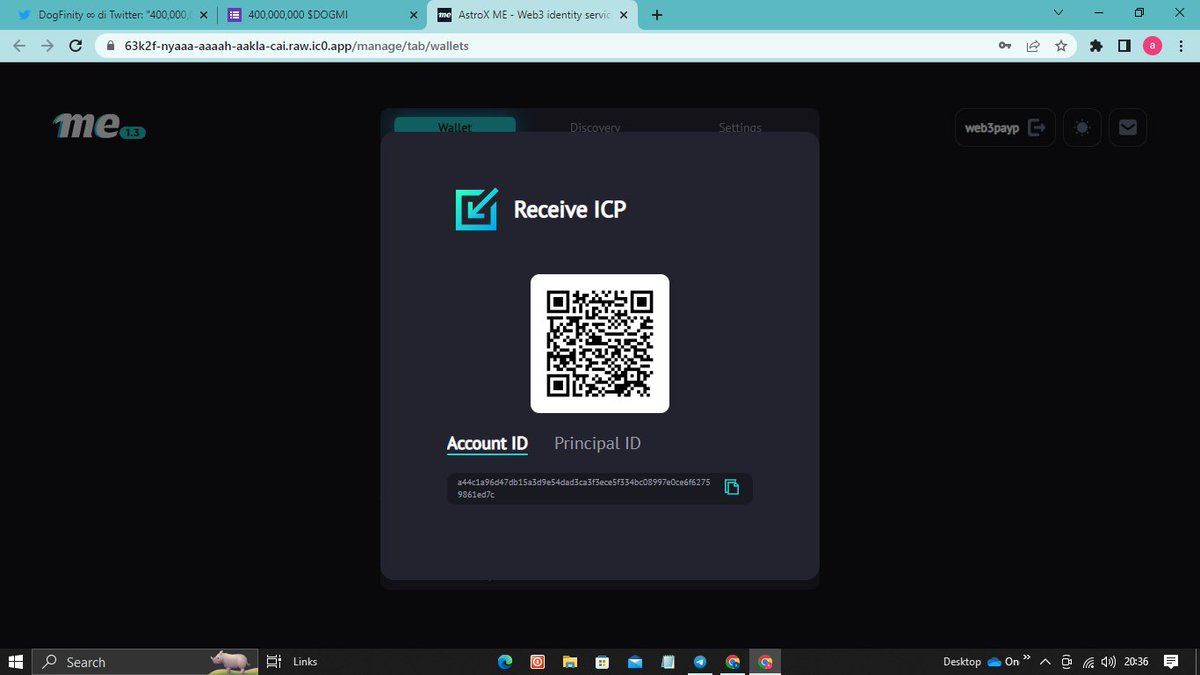This screenshot has height=675, width=1200.
Task: Click the ME logo
Action: pyautogui.click(x=99, y=127)
